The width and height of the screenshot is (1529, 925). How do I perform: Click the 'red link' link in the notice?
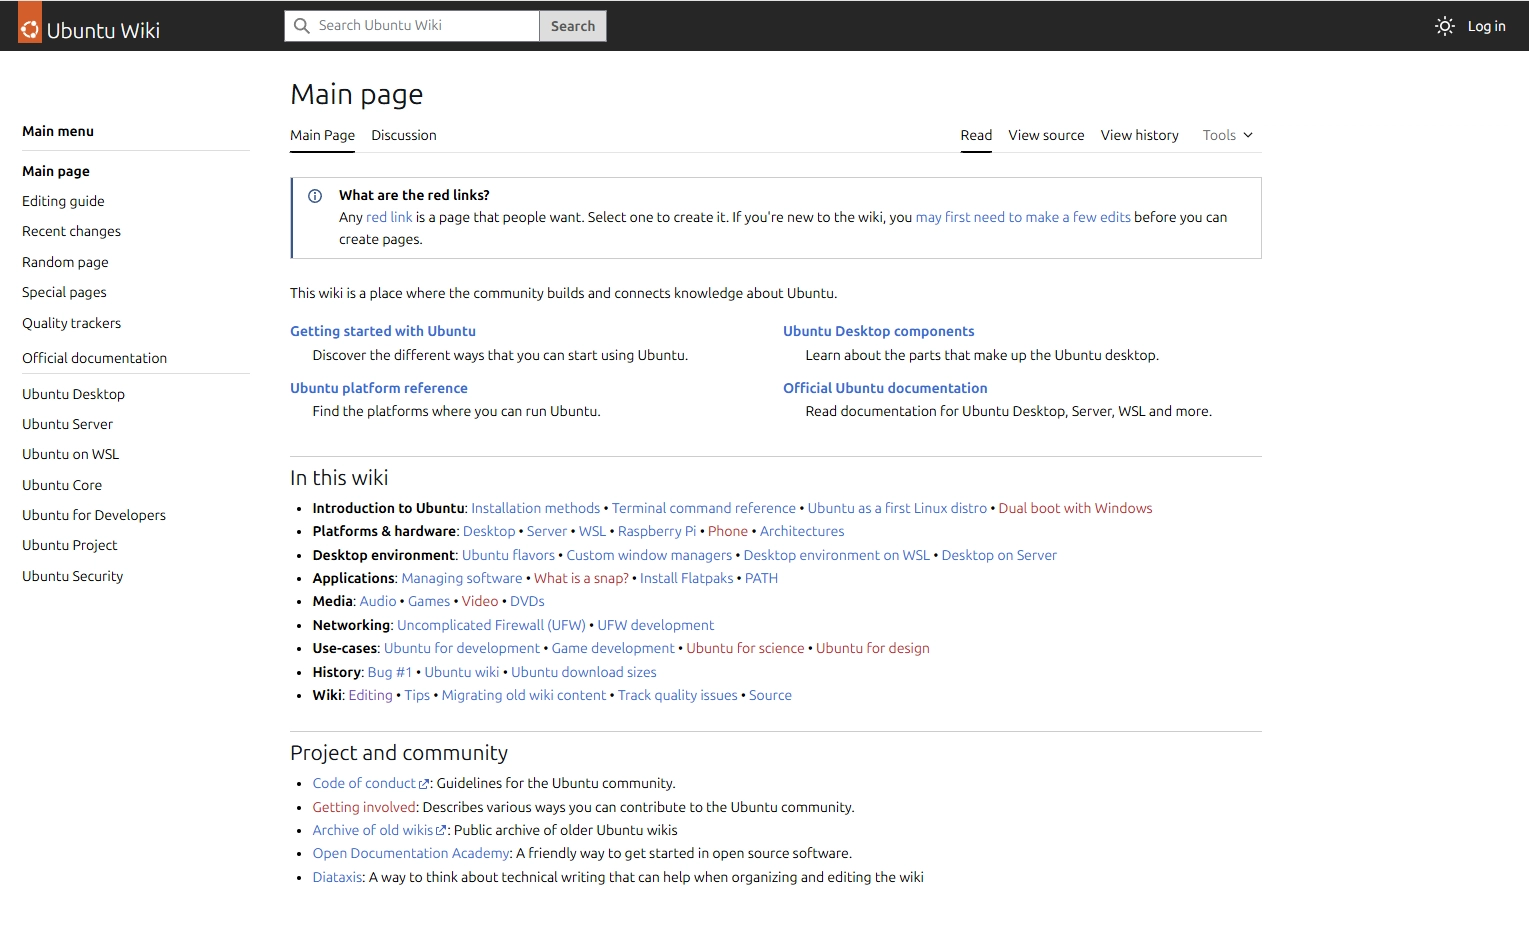(389, 217)
